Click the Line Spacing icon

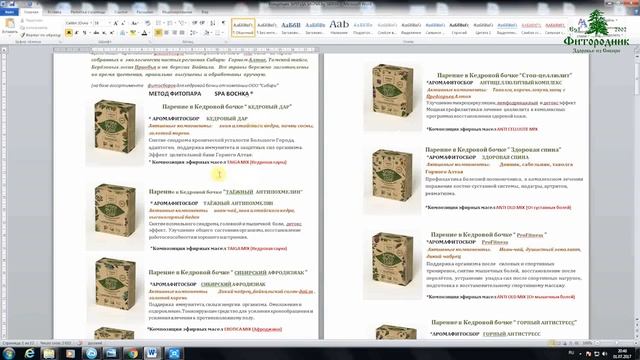[193, 33]
